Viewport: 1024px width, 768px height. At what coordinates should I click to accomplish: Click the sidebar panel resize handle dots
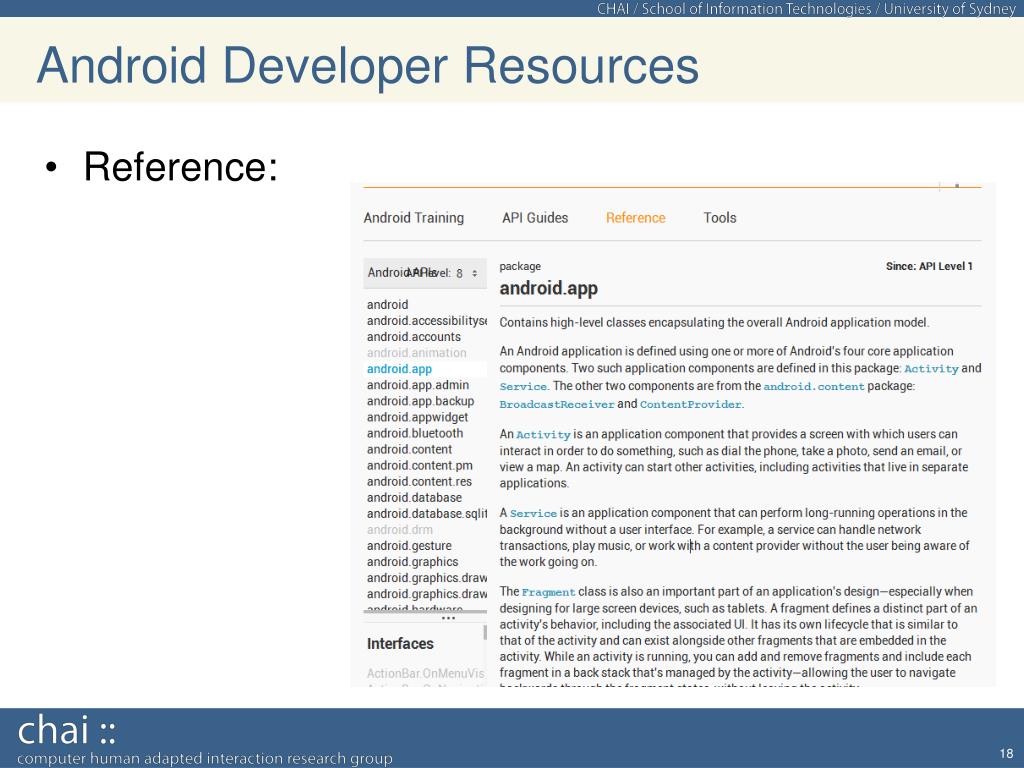[x=448, y=618]
